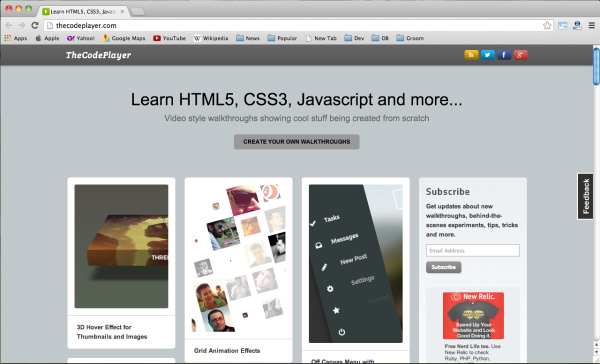600x364 pixels.
Task: Expand the OB bookmarks folder
Action: click(380, 38)
